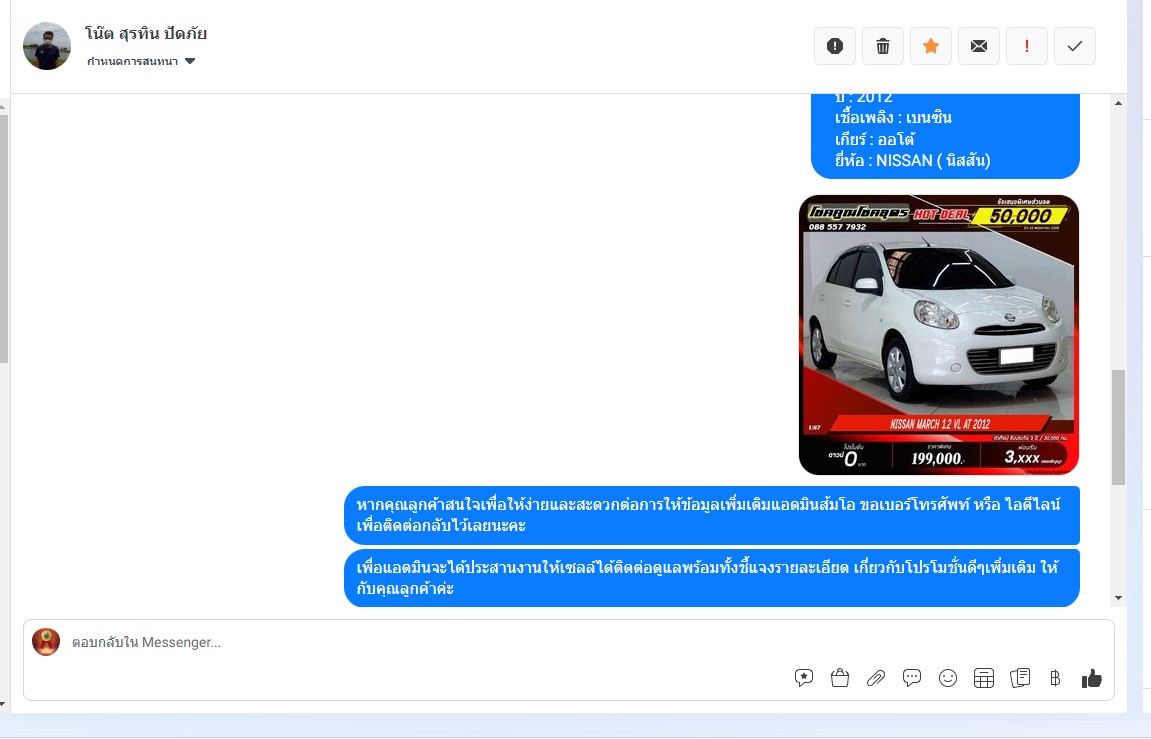1151x739 pixels.
Task: Open the speech bubble with dots icon
Action: click(912, 678)
